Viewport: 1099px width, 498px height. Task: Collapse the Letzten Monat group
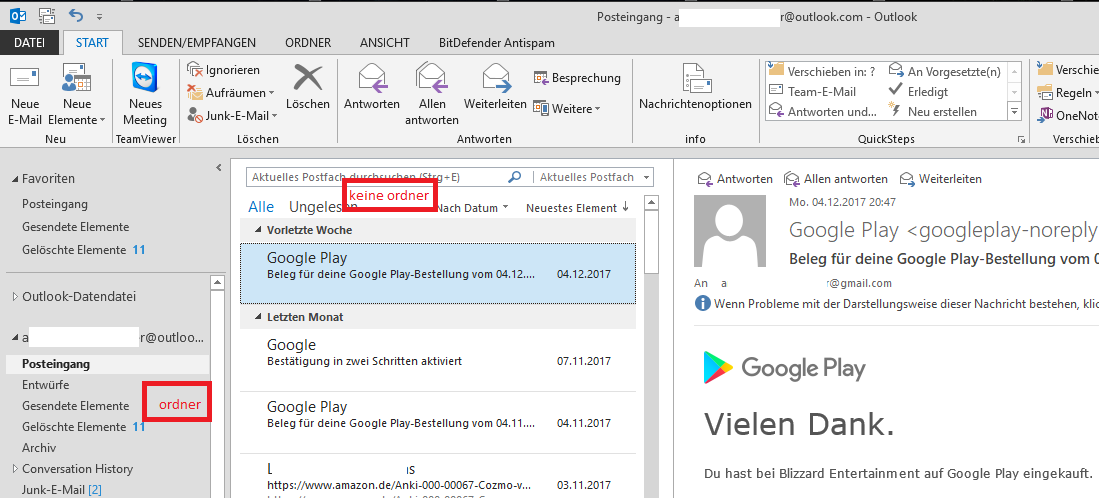tap(259, 317)
